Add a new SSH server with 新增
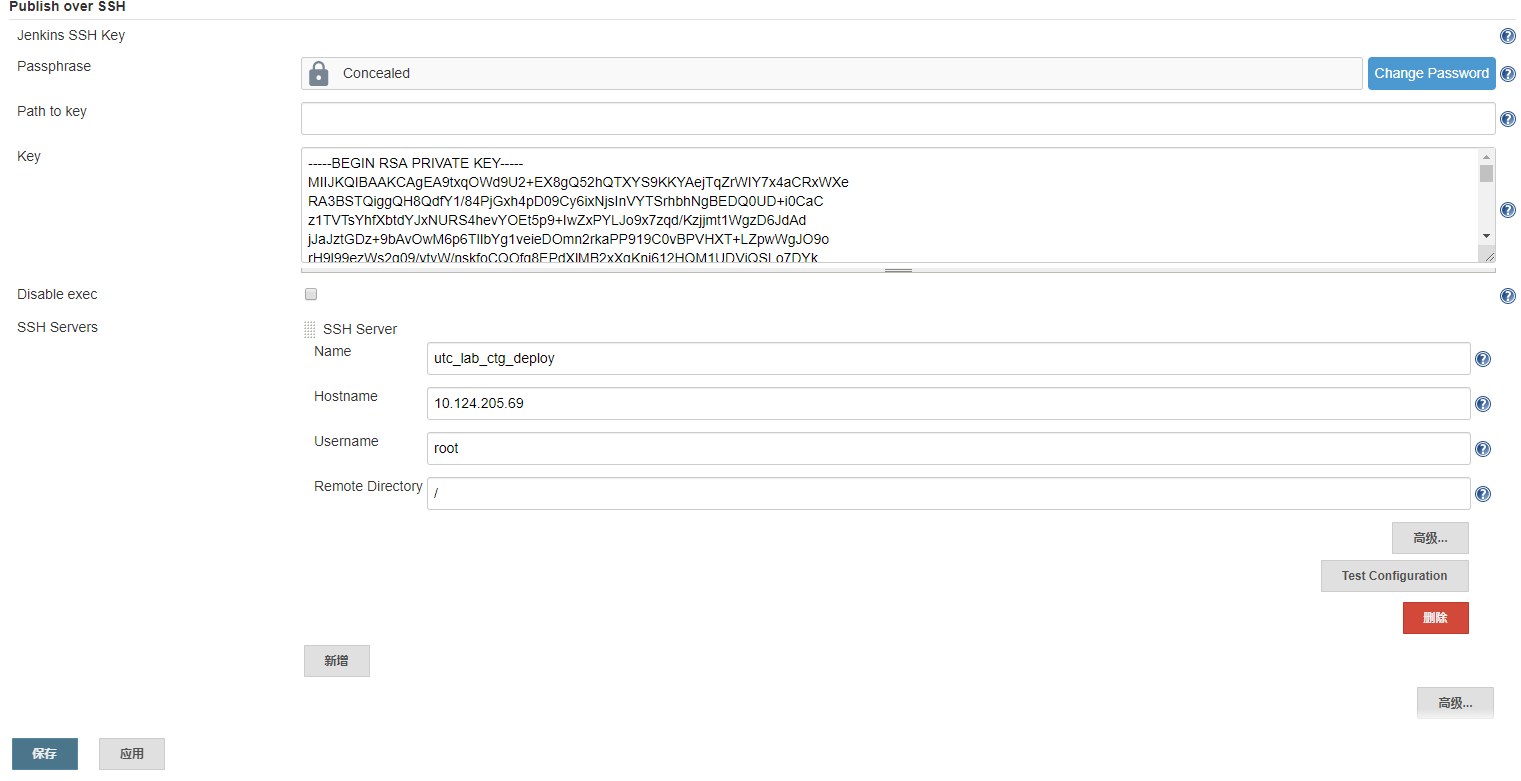Viewport: 1521px width, 781px height. coord(336,661)
